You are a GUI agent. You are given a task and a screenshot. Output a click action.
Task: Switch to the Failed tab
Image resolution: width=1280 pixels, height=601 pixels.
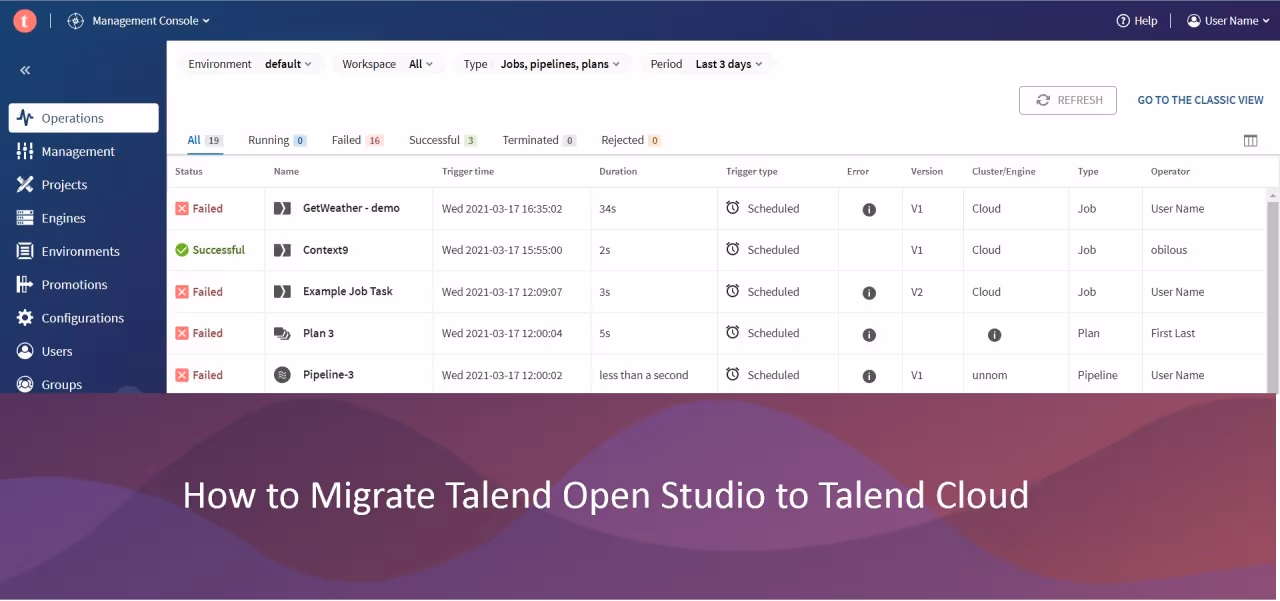point(357,140)
